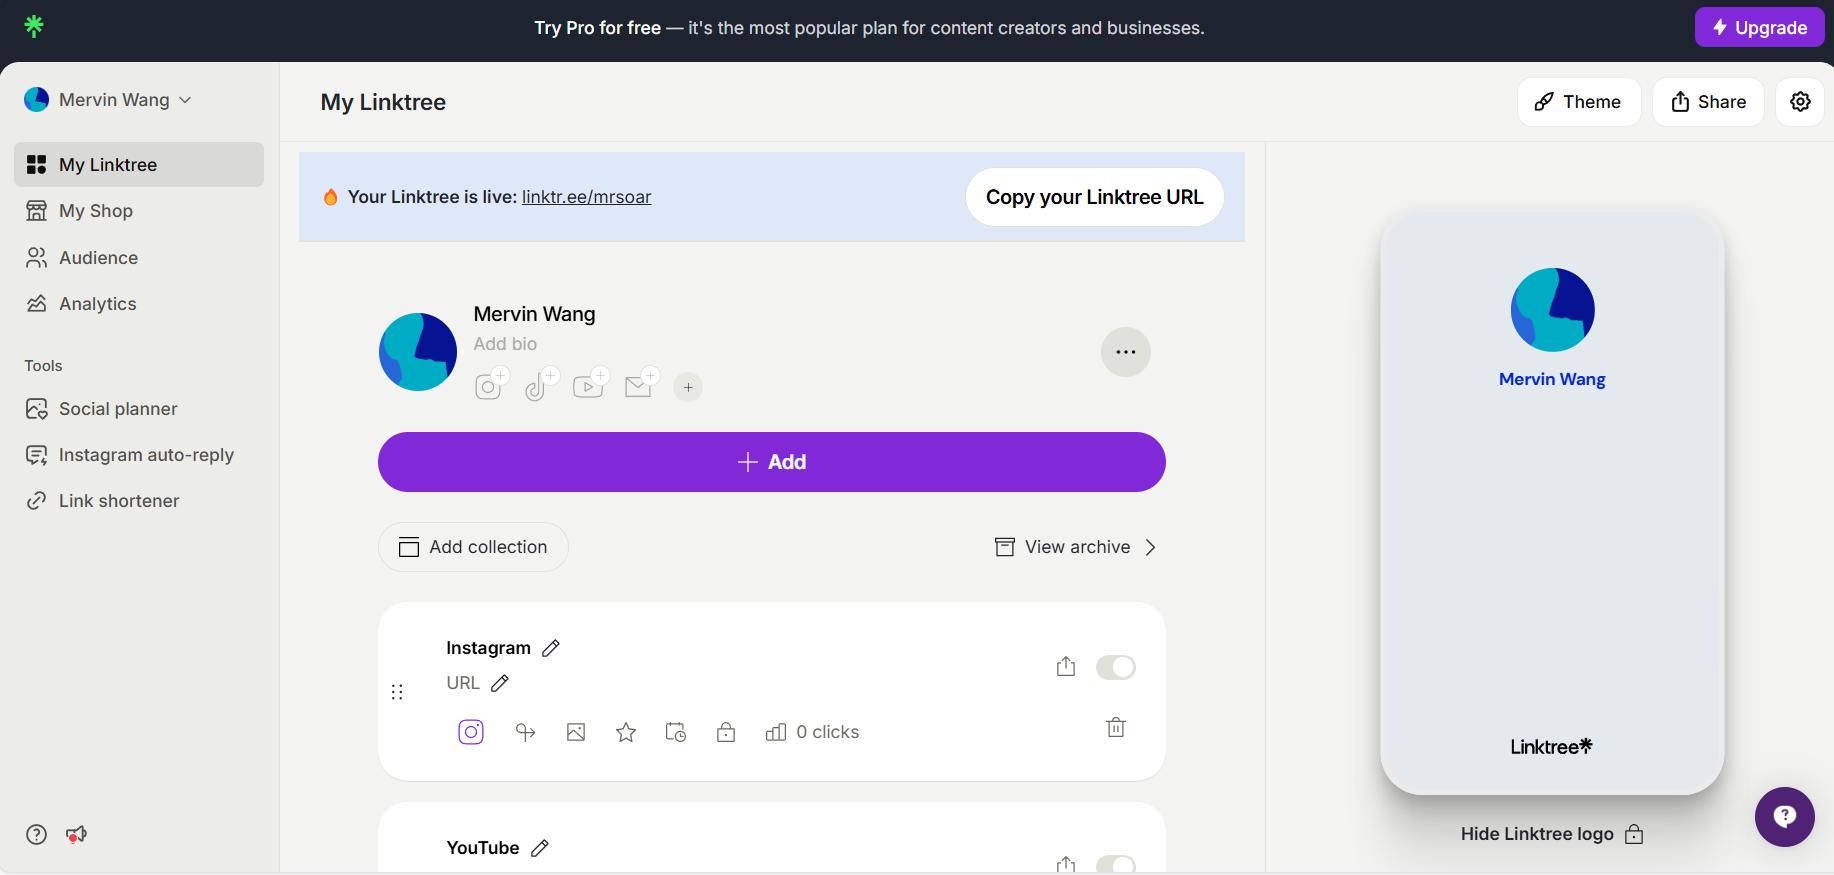Open the settings gear icon
The height and width of the screenshot is (875, 1834).
point(1800,102)
